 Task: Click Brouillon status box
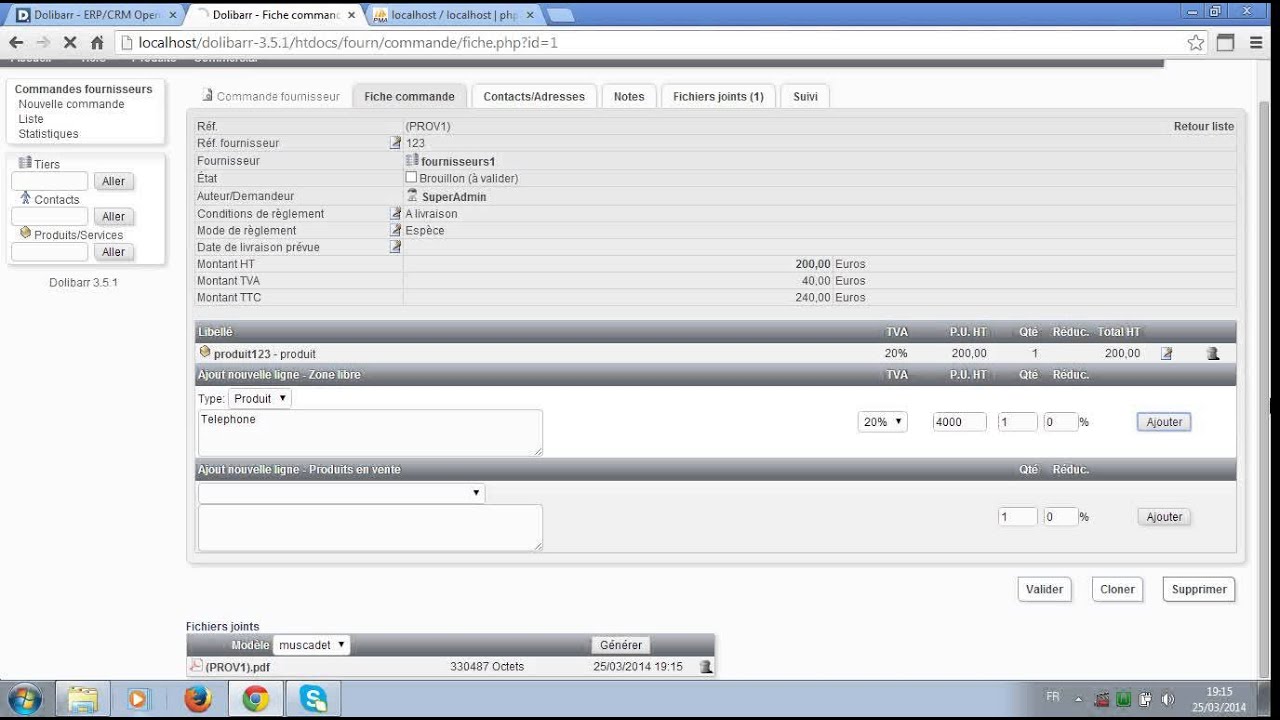pos(411,178)
